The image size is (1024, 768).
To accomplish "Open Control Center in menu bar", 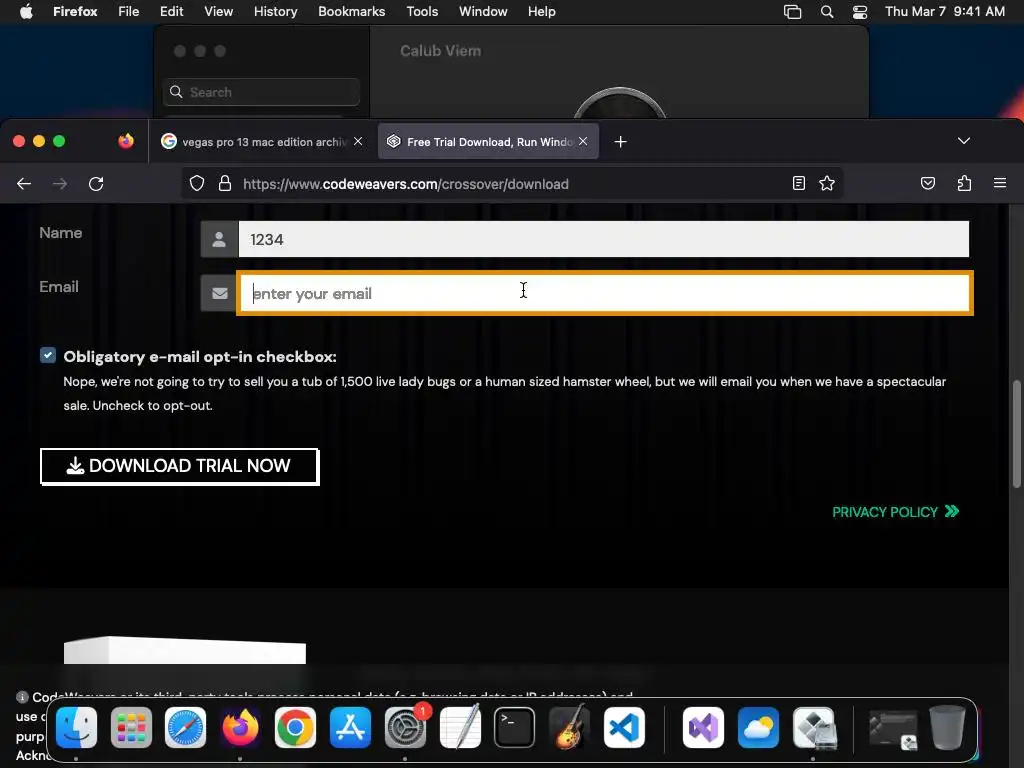I will click(860, 12).
